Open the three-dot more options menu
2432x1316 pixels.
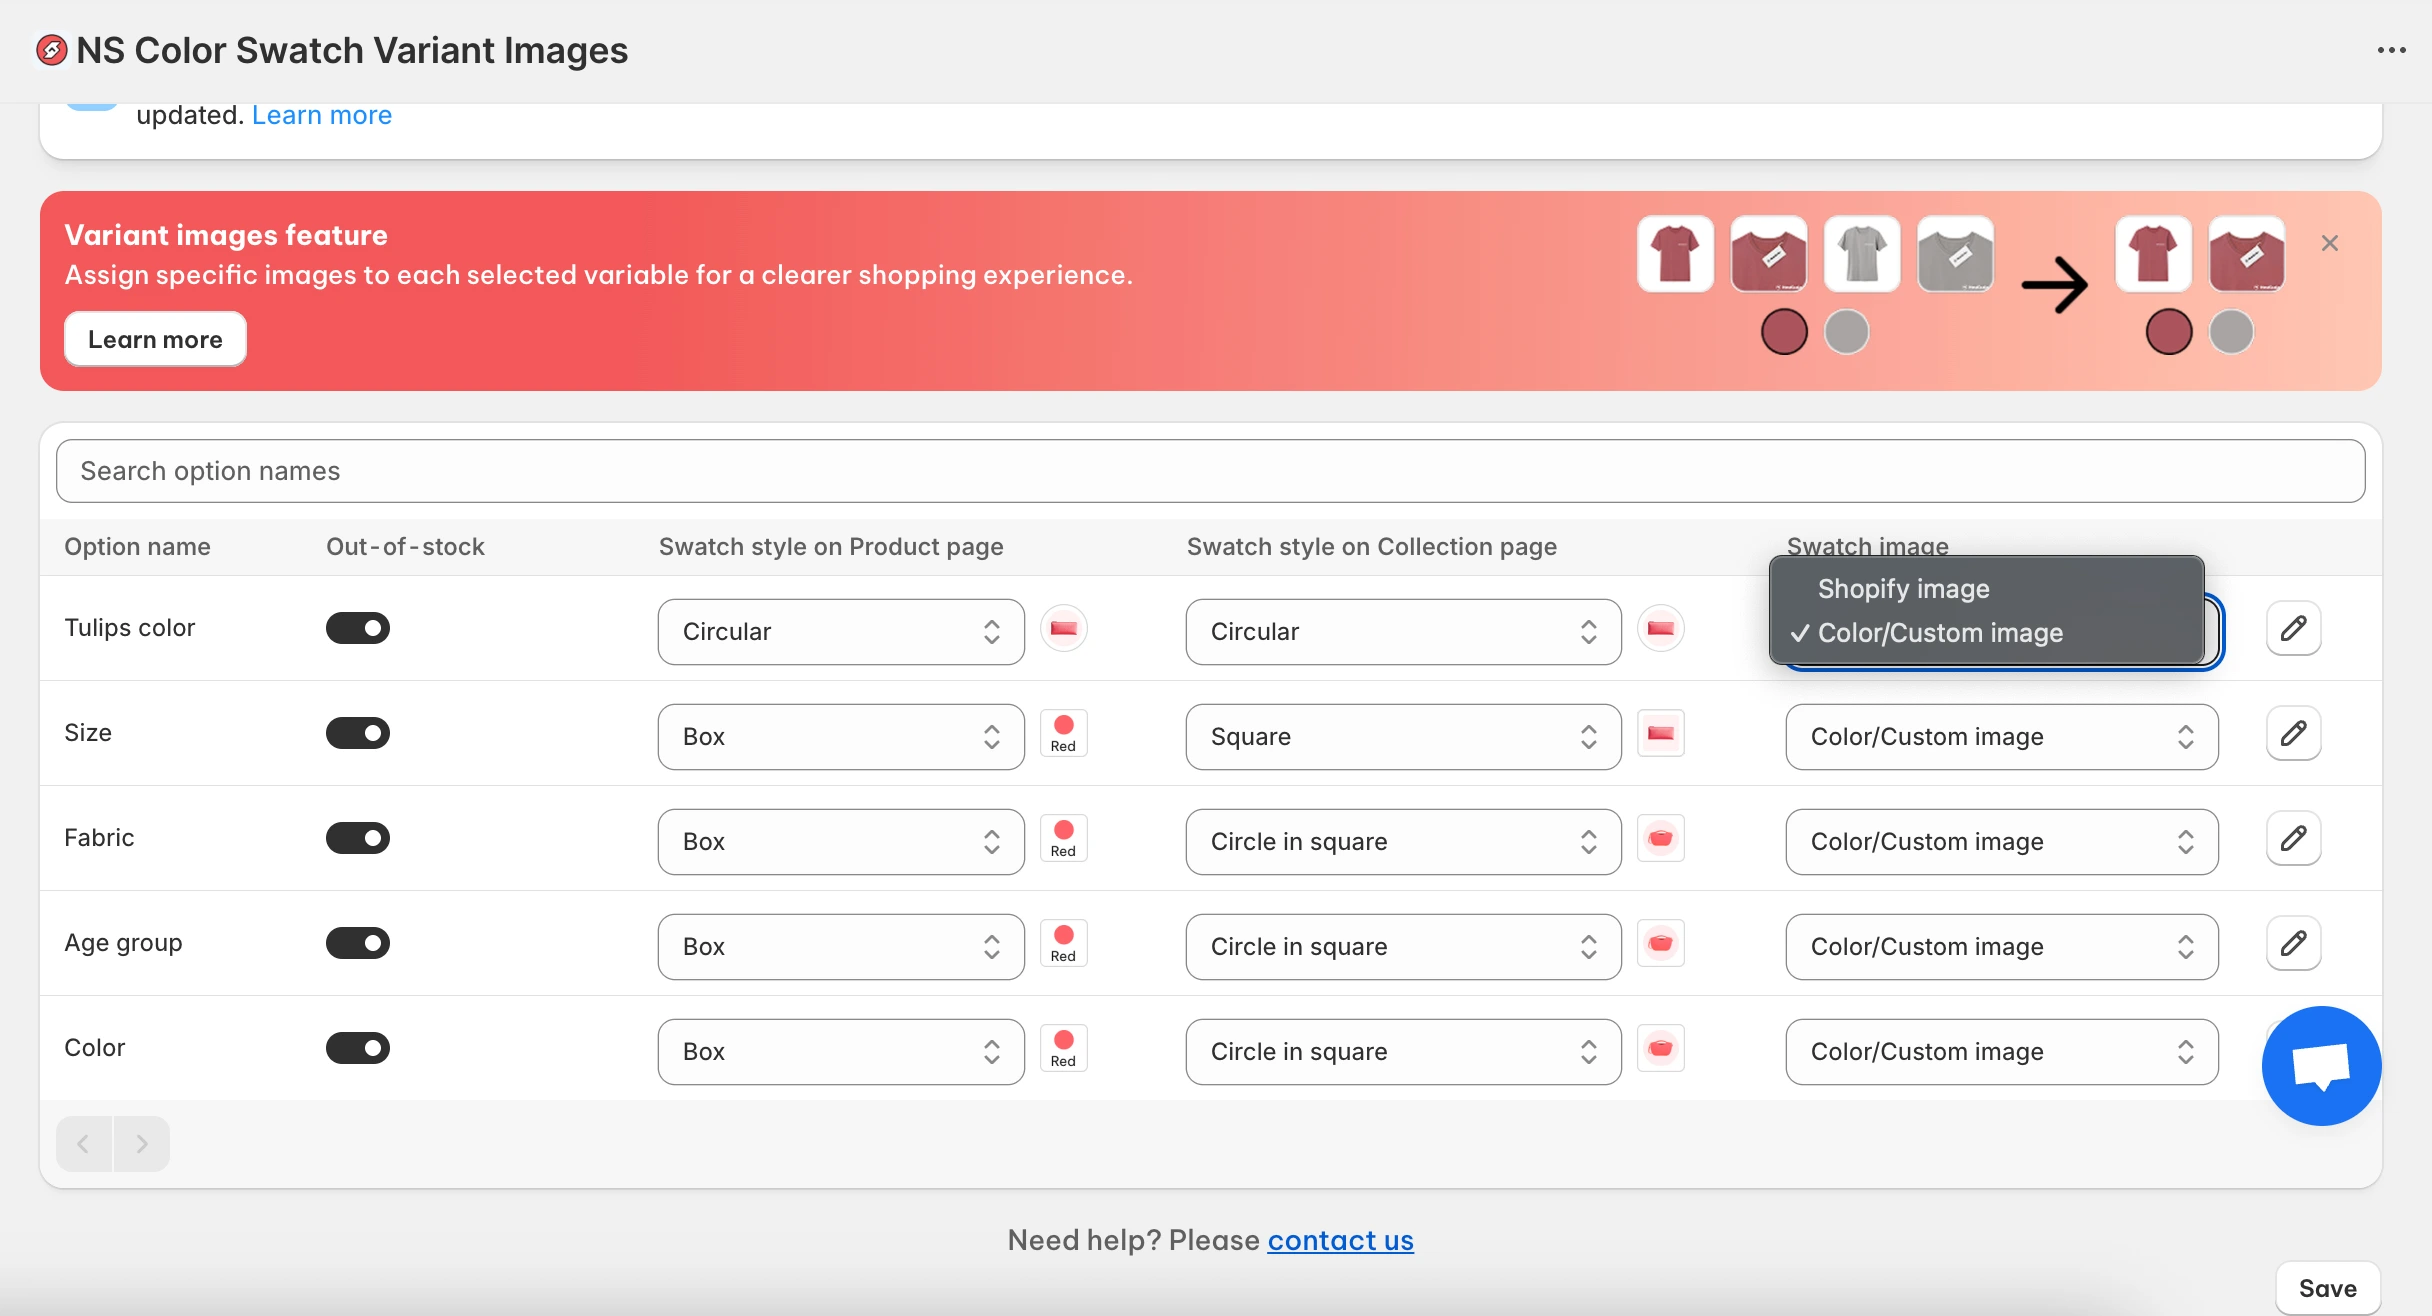point(2391,50)
